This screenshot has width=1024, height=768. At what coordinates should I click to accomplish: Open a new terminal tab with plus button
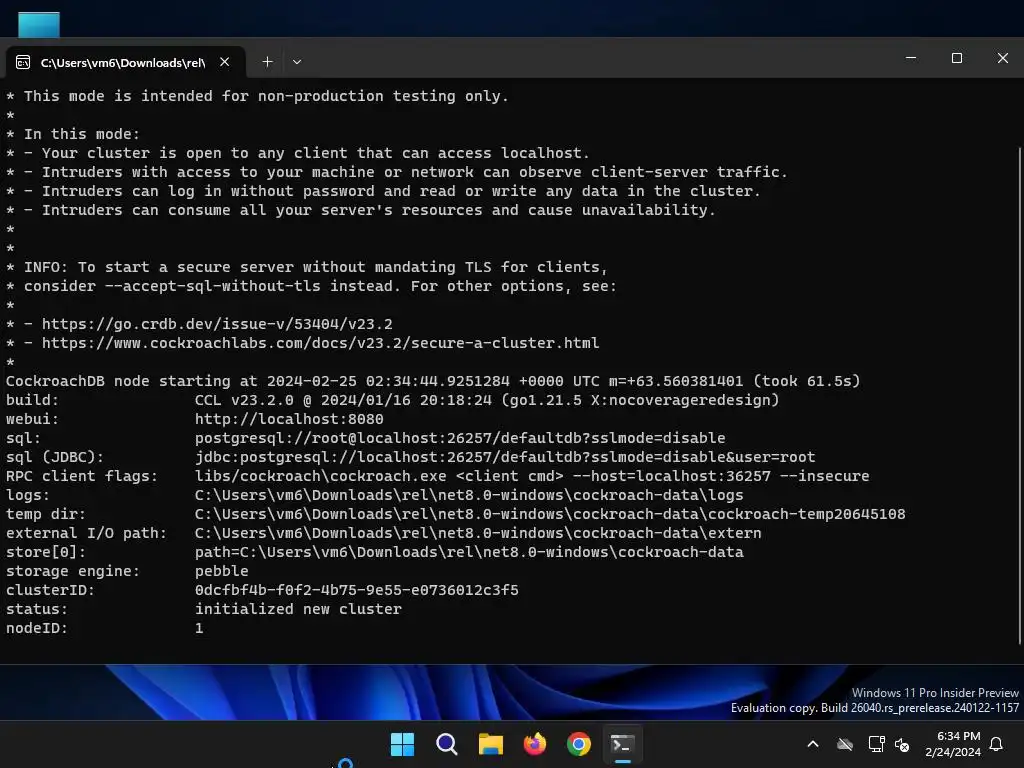click(x=267, y=61)
